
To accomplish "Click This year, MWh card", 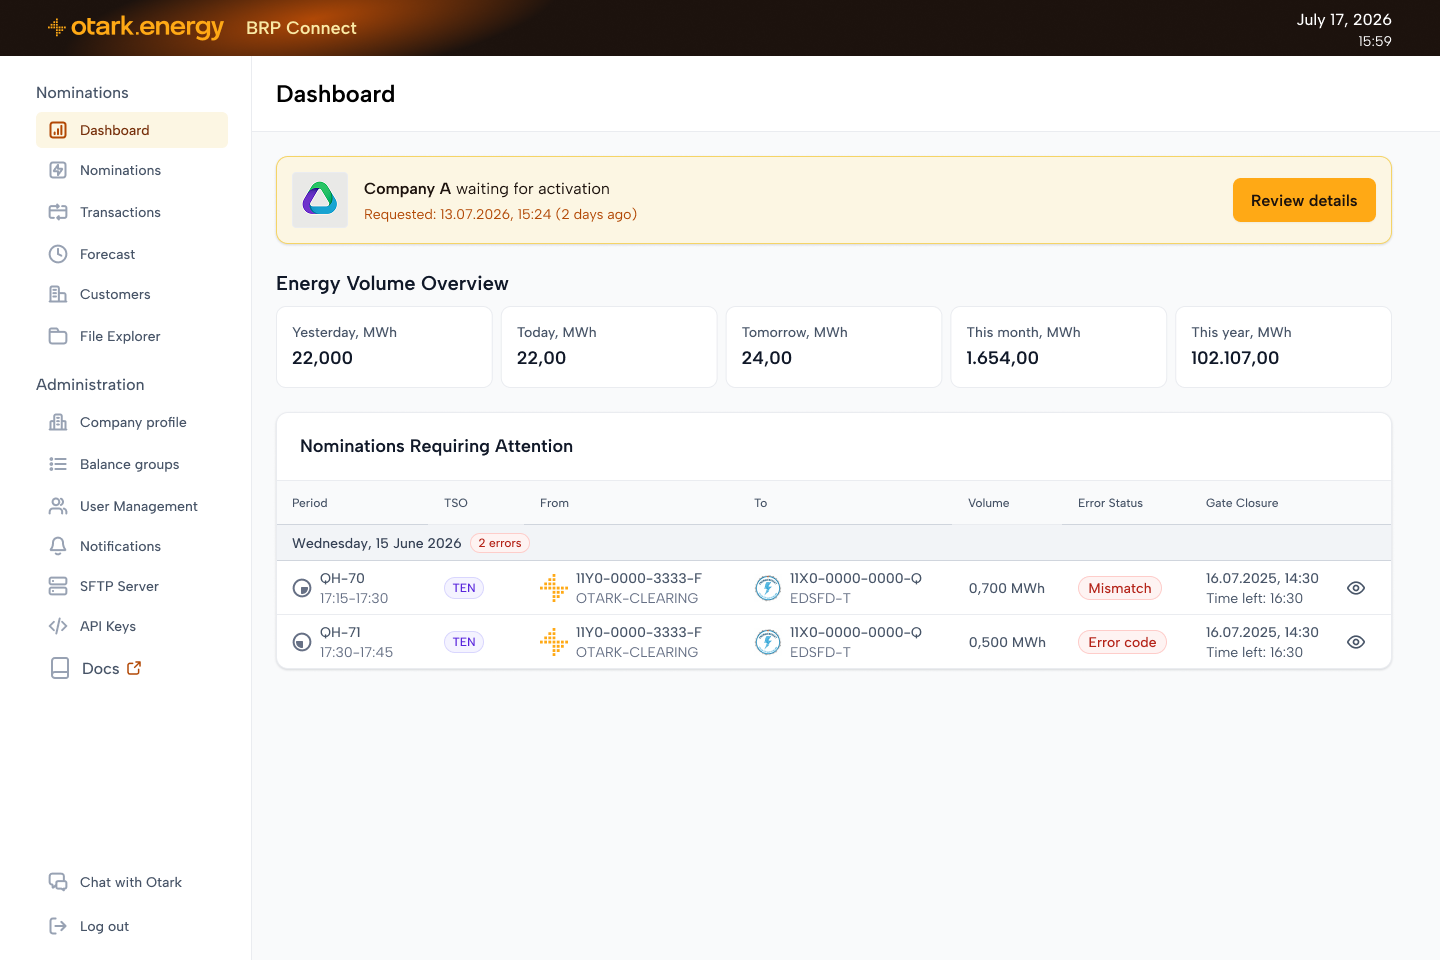I will click(1284, 347).
